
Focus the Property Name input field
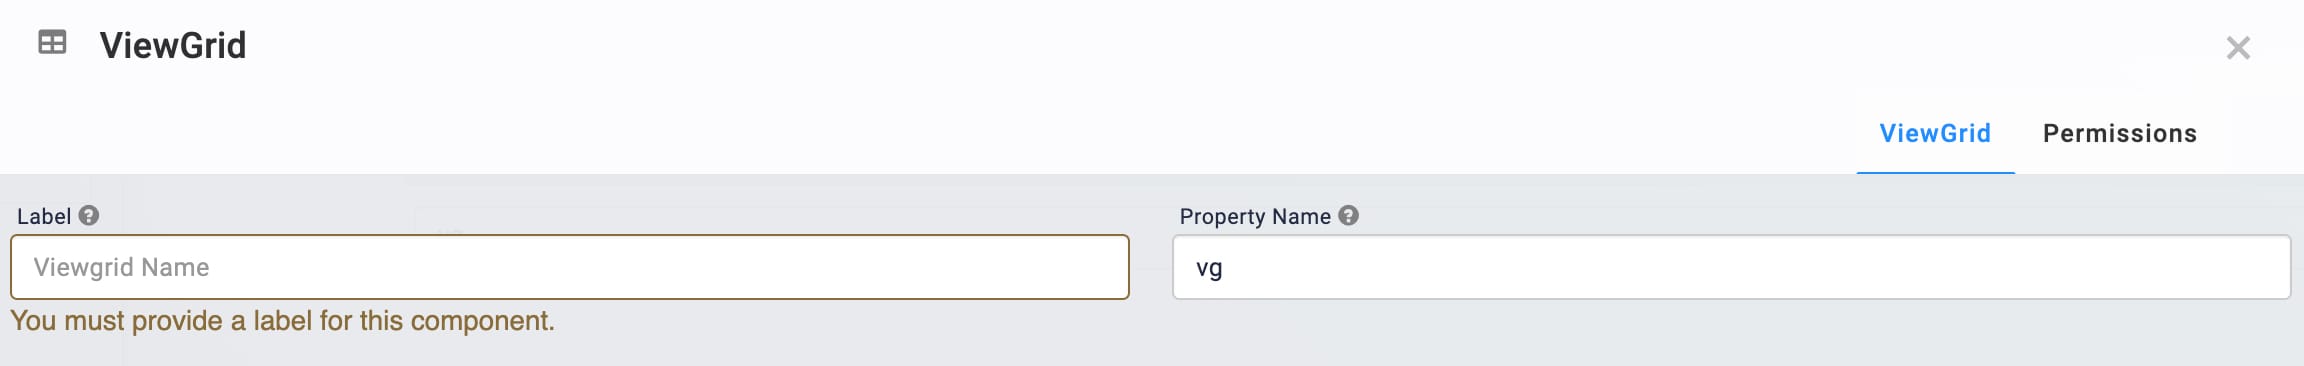click(x=1731, y=267)
